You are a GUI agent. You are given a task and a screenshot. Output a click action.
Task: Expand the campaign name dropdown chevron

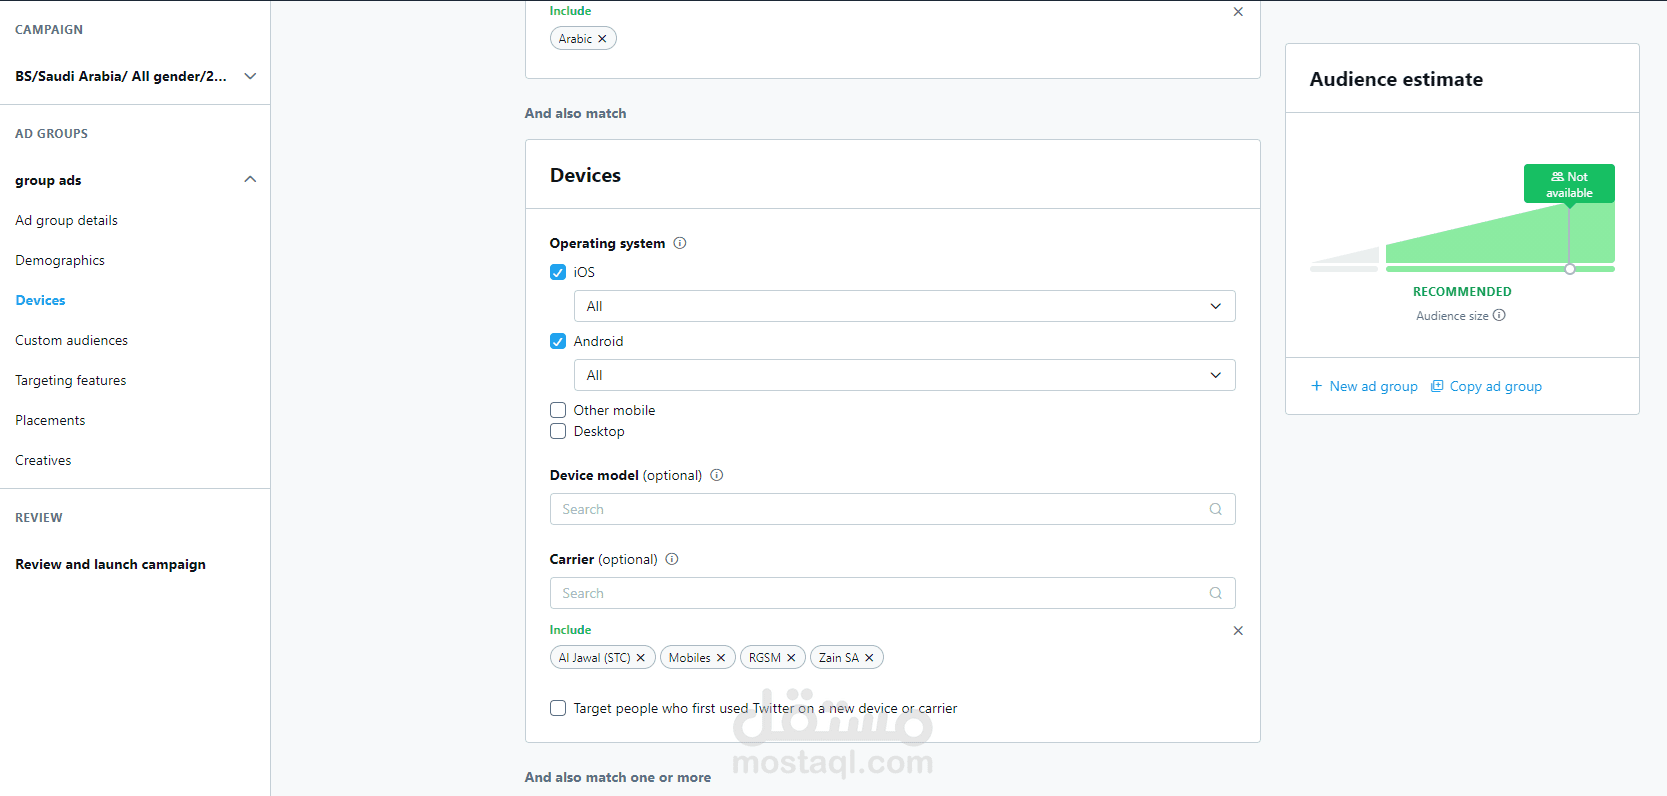(x=250, y=76)
